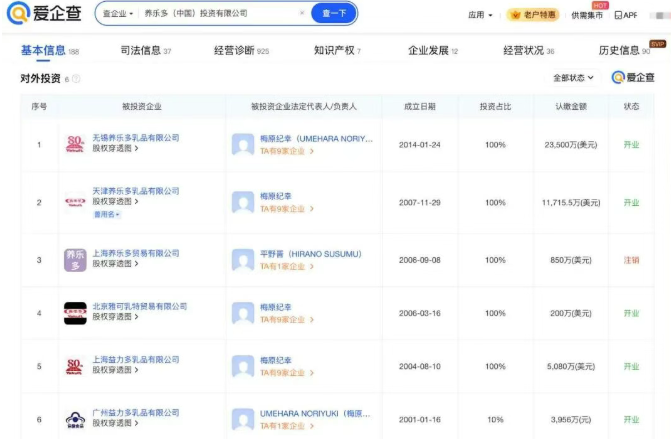The height and width of the screenshot is (439, 671).
Task: Click the 上海养乐多贸易有限公司 purple logo
Action: click(x=75, y=259)
